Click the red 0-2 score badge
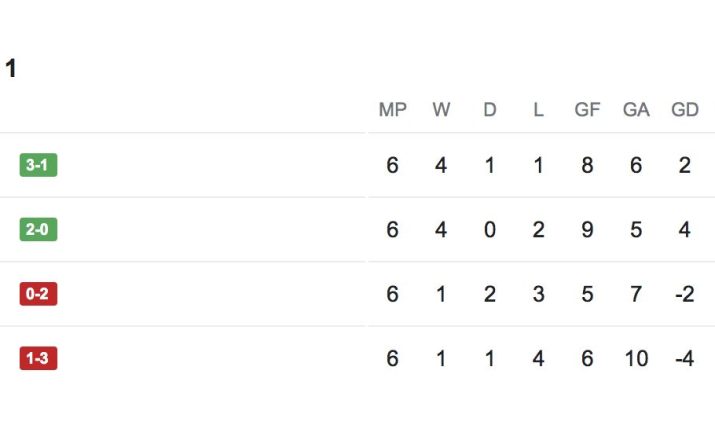715x429 pixels. pos(38,294)
